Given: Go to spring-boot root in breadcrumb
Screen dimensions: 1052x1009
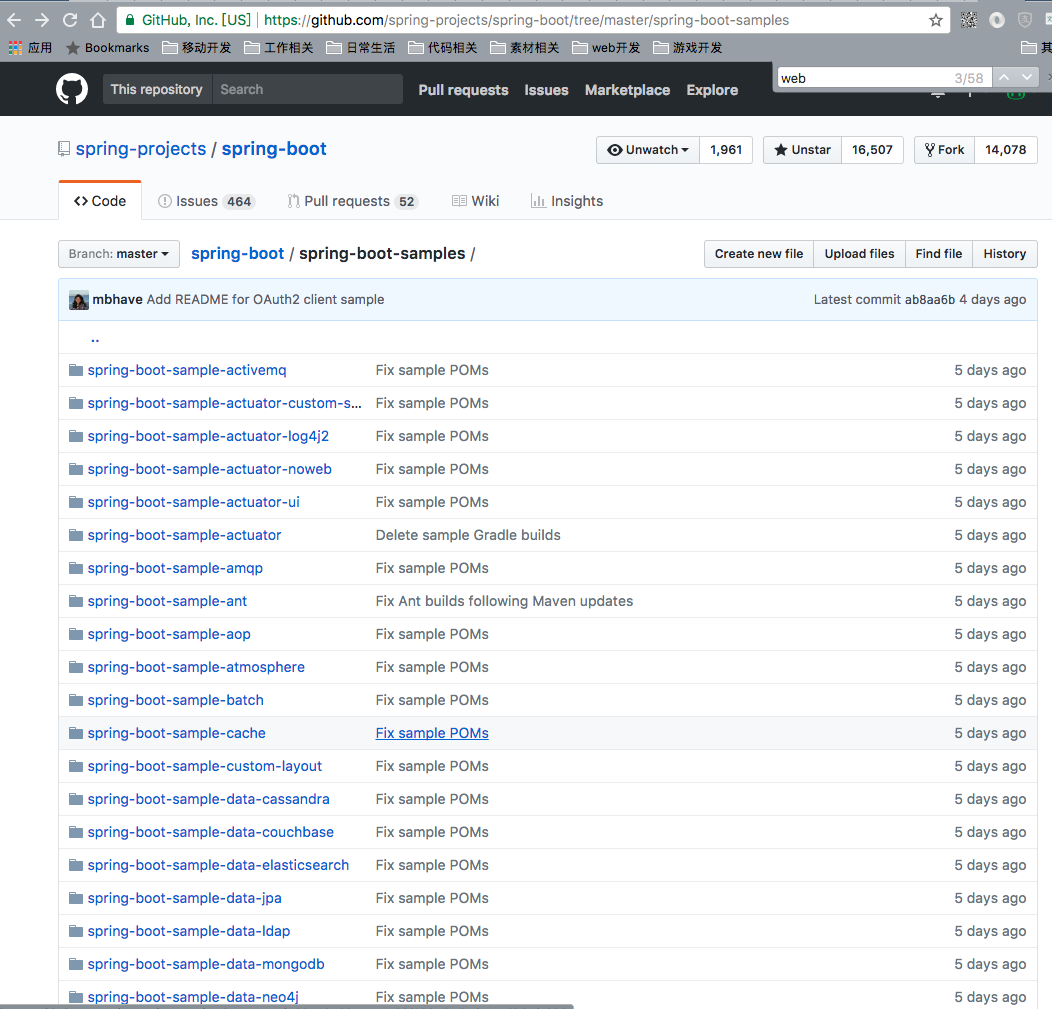Looking at the screenshot, I should [238, 254].
